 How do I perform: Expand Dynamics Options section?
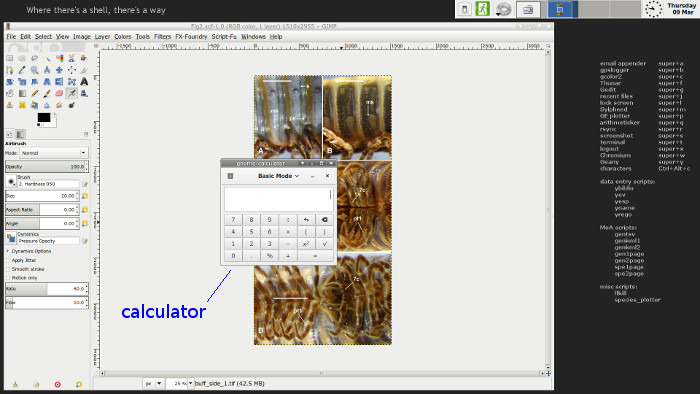coord(8,251)
